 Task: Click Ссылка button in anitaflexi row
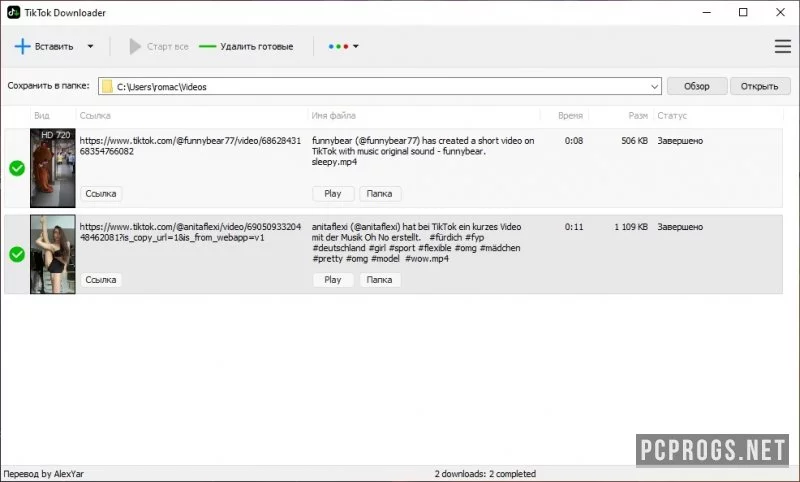(101, 280)
